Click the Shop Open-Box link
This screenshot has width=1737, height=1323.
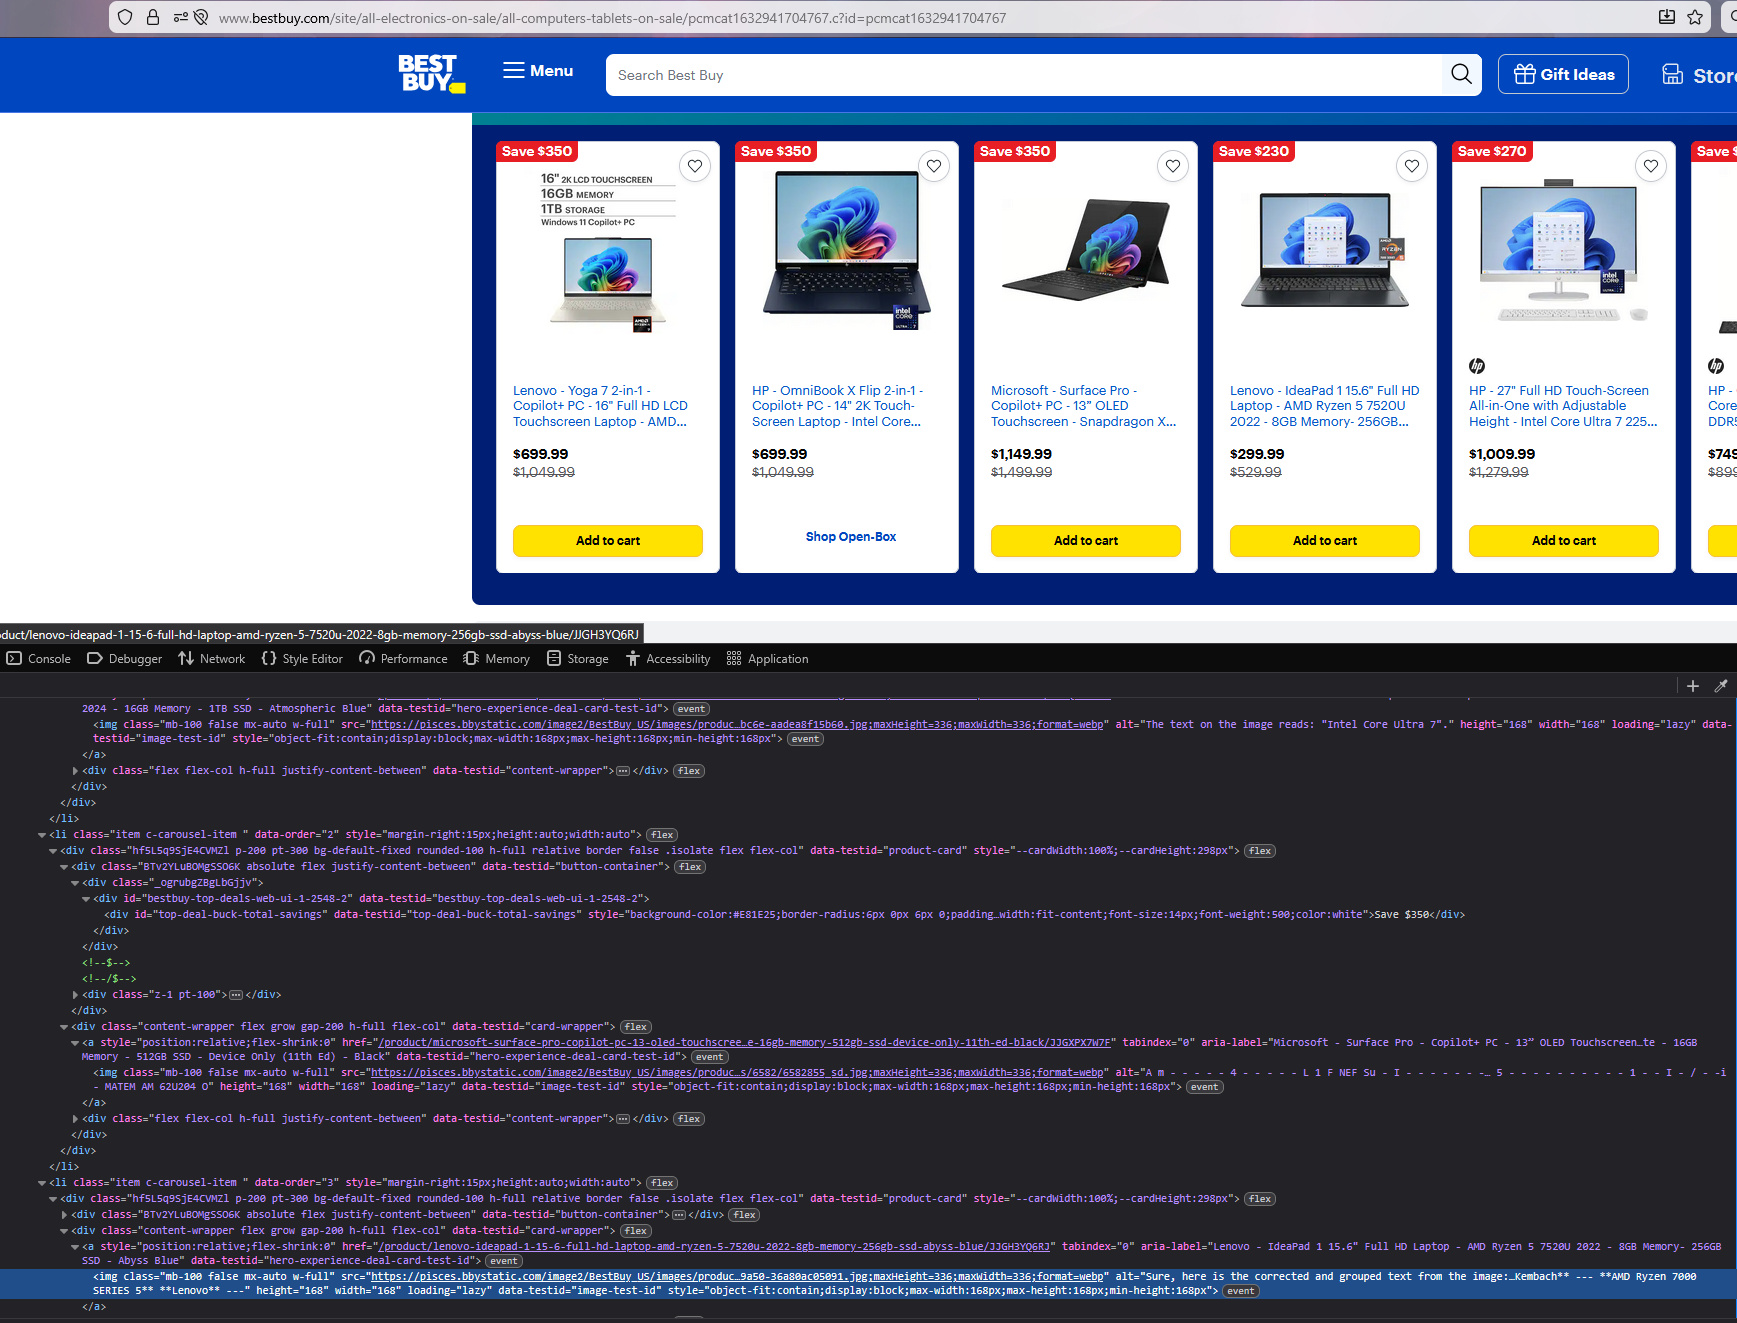coord(851,537)
